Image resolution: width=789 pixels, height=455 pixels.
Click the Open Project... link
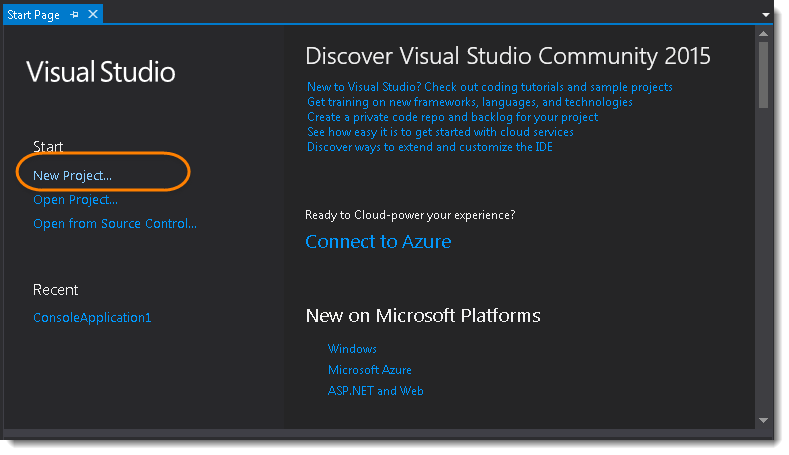75,199
